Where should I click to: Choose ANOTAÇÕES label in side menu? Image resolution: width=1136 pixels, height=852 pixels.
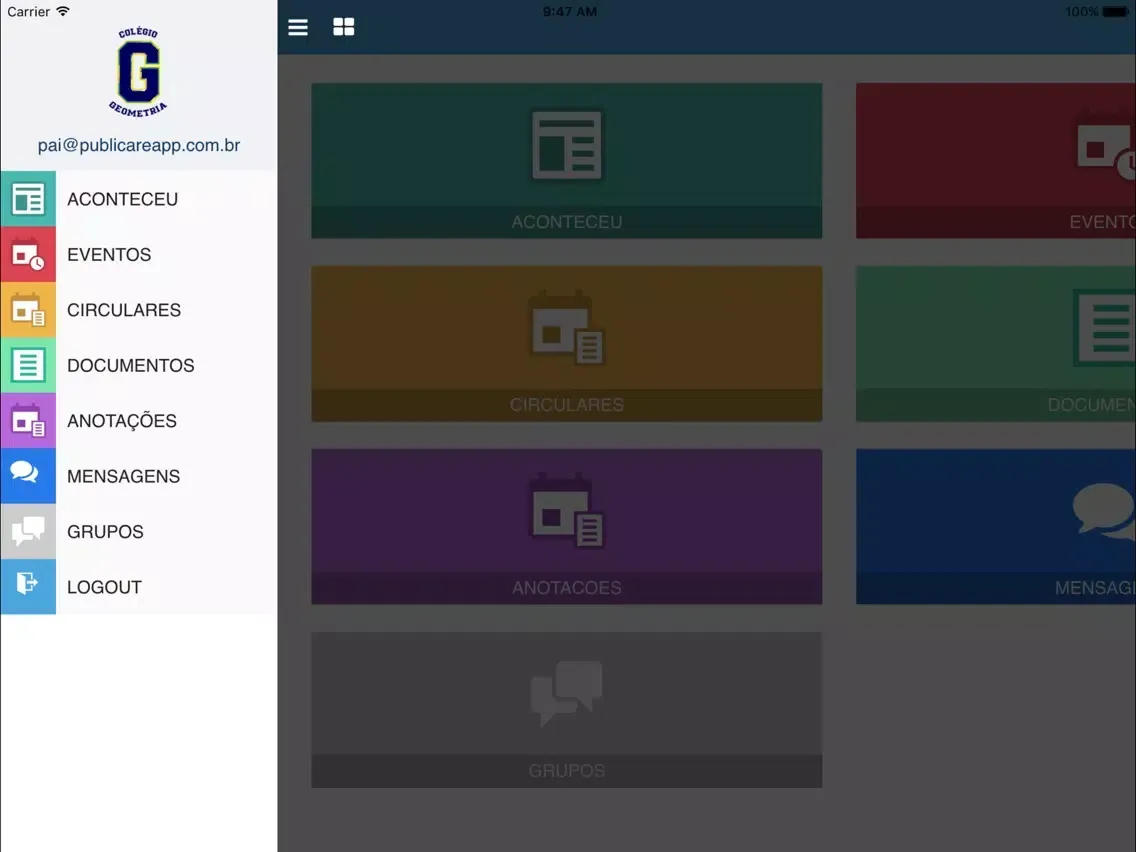tap(122, 420)
